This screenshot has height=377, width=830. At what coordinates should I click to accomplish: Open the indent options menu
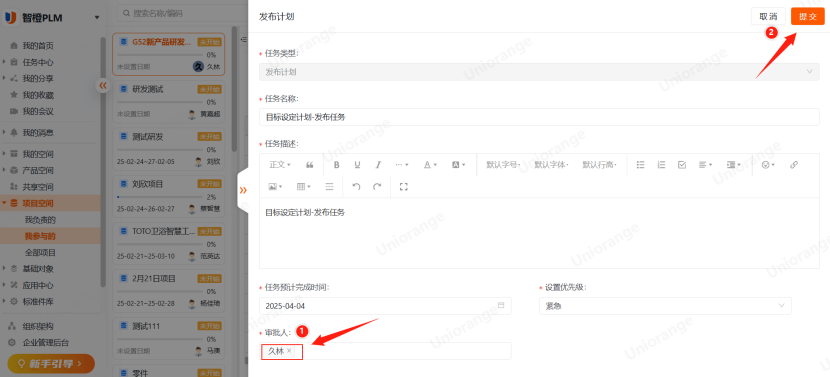tap(734, 165)
